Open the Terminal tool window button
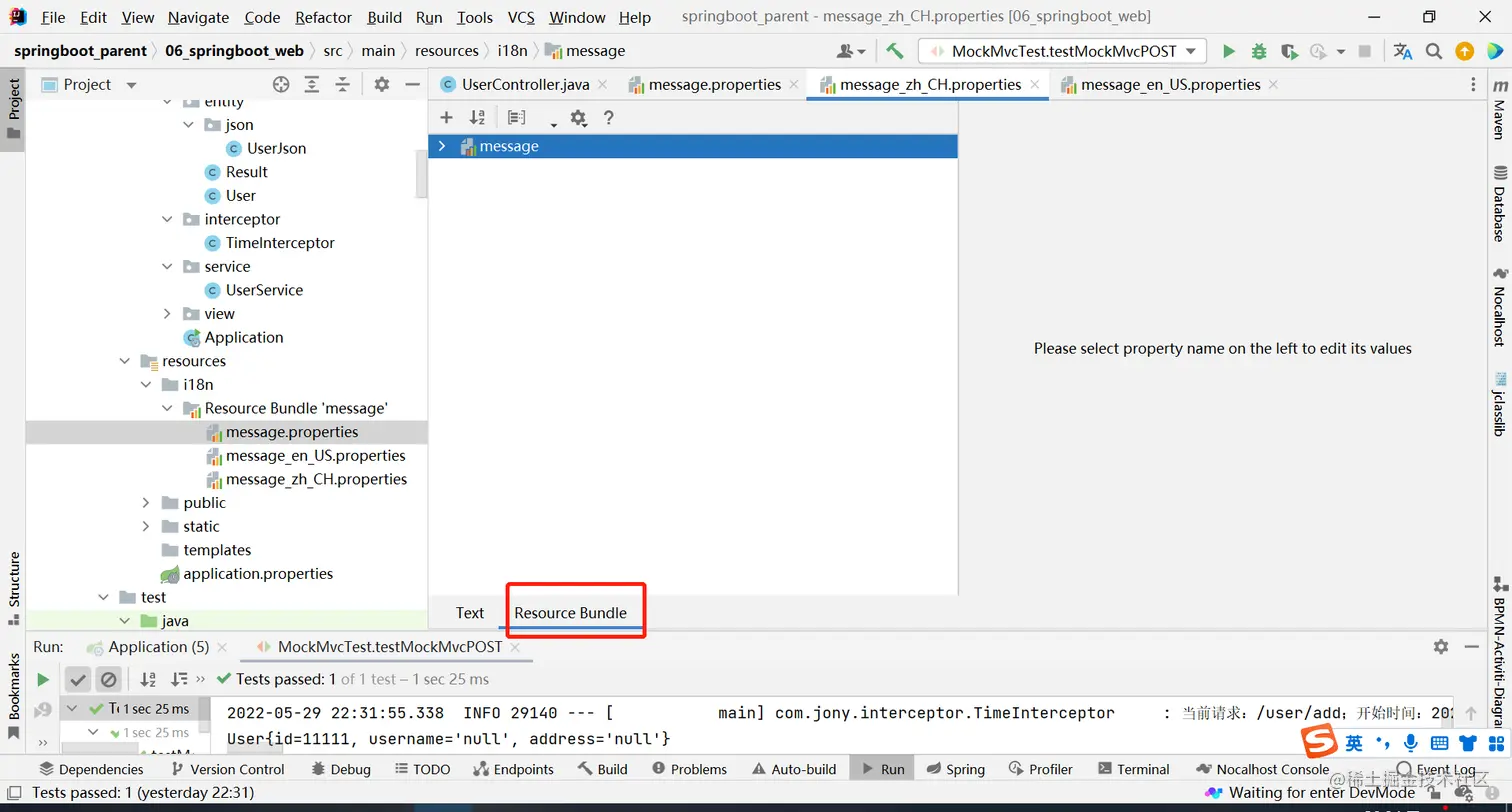The image size is (1512, 812). tap(1134, 769)
